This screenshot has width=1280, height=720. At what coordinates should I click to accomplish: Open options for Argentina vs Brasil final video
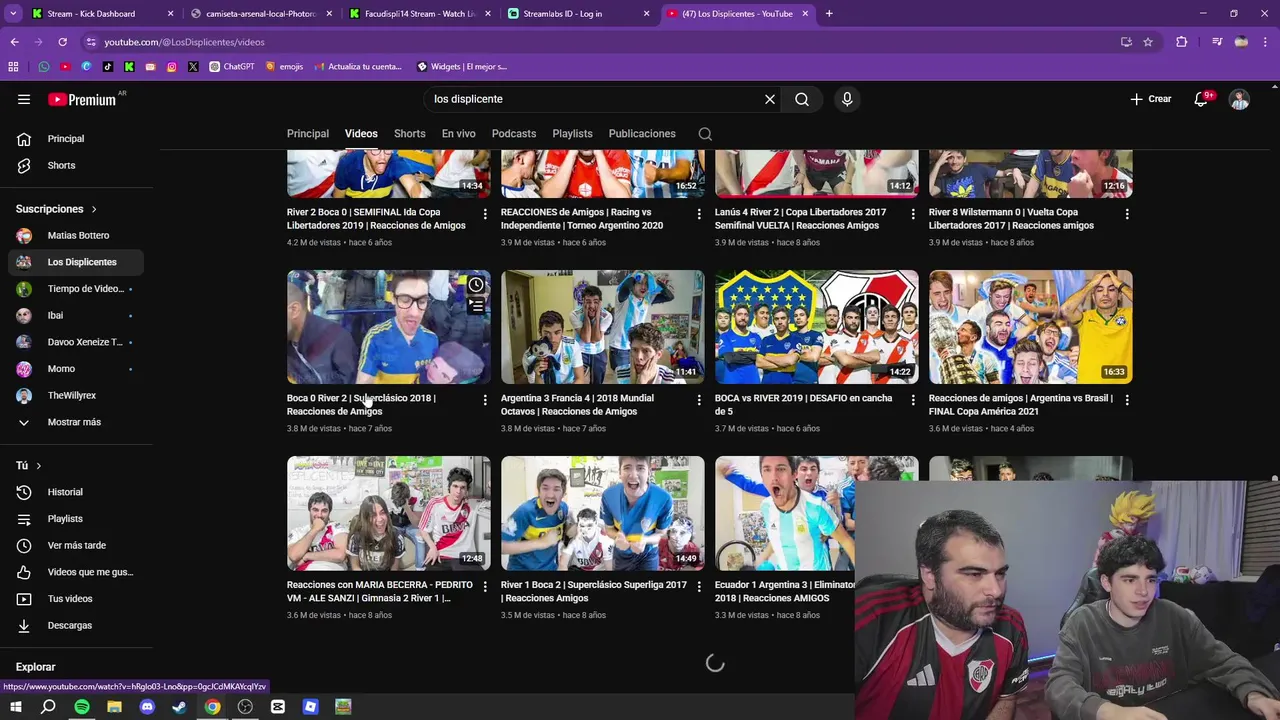tap(1127, 400)
